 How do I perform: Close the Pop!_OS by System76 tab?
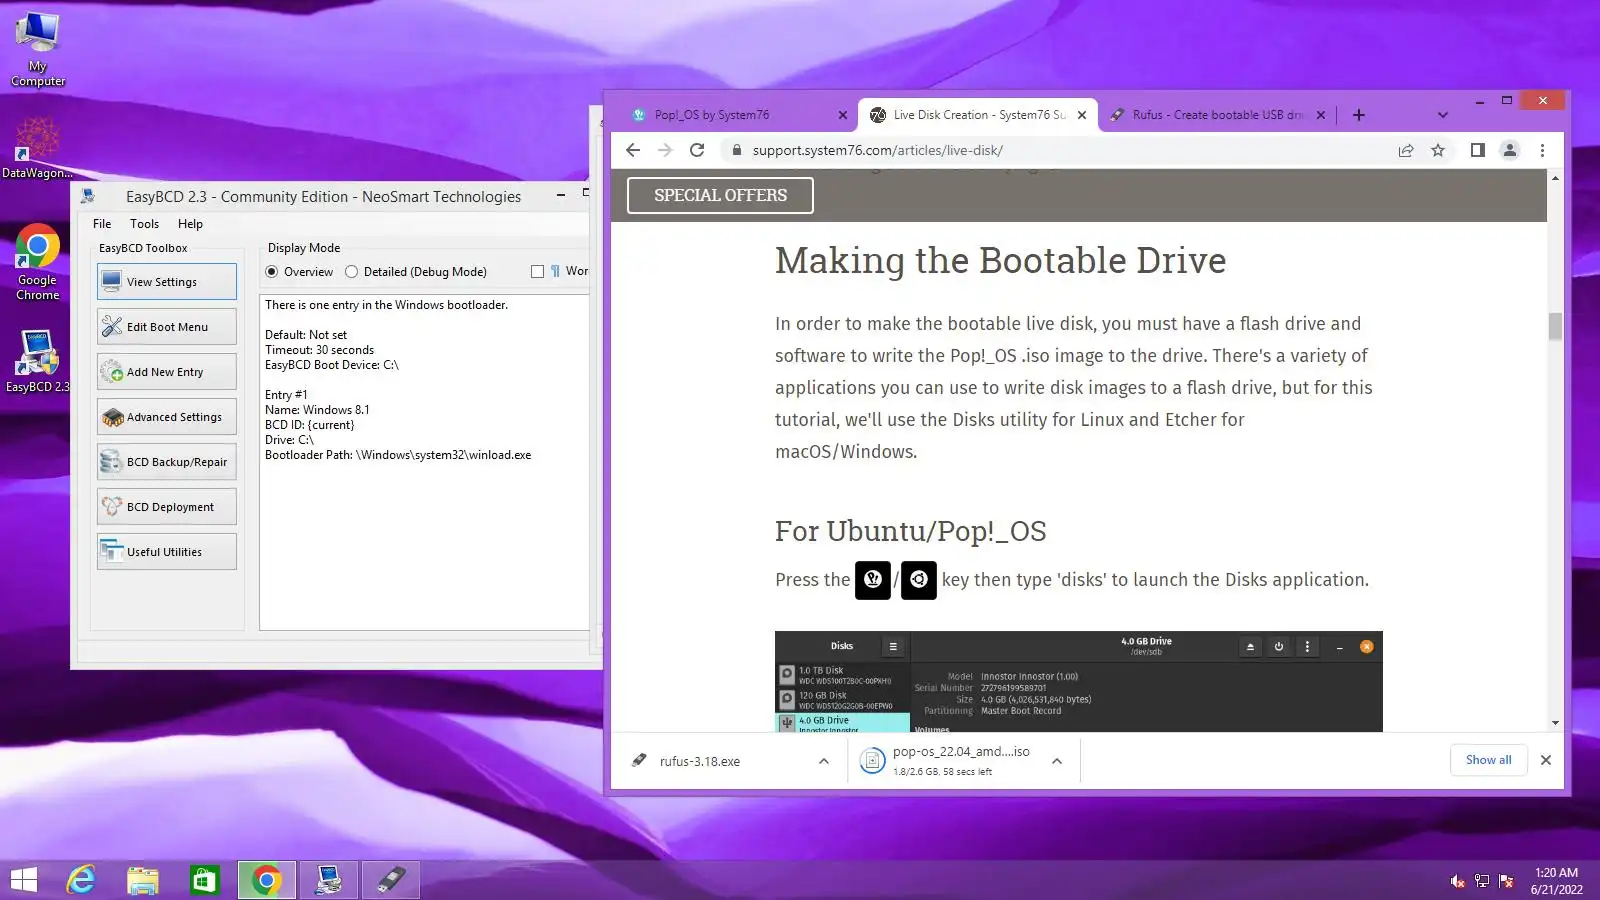(x=842, y=115)
